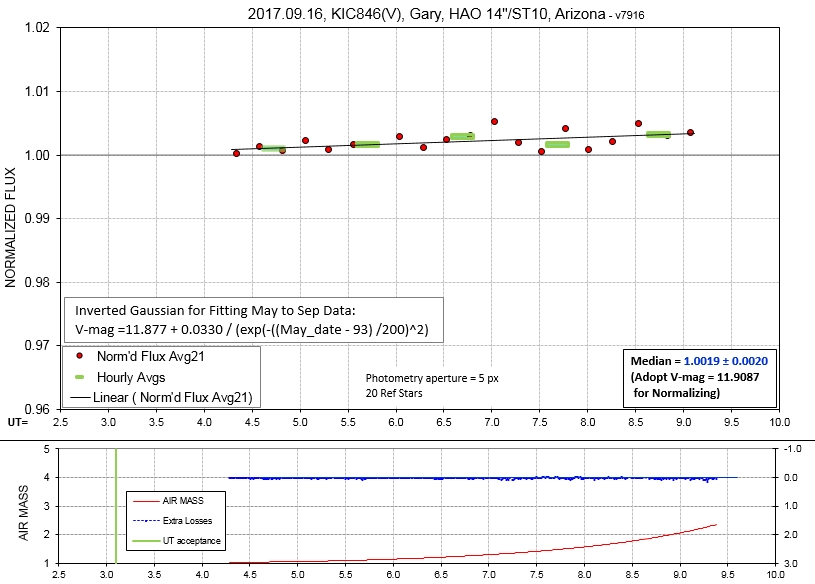Click the 1.02 tick on the flux axis
The height and width of the screenshot is (584, 815).
[x=37, y=28]
